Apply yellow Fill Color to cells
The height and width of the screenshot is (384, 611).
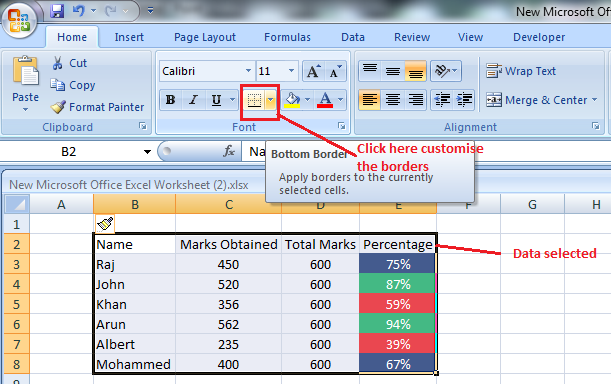293,100
